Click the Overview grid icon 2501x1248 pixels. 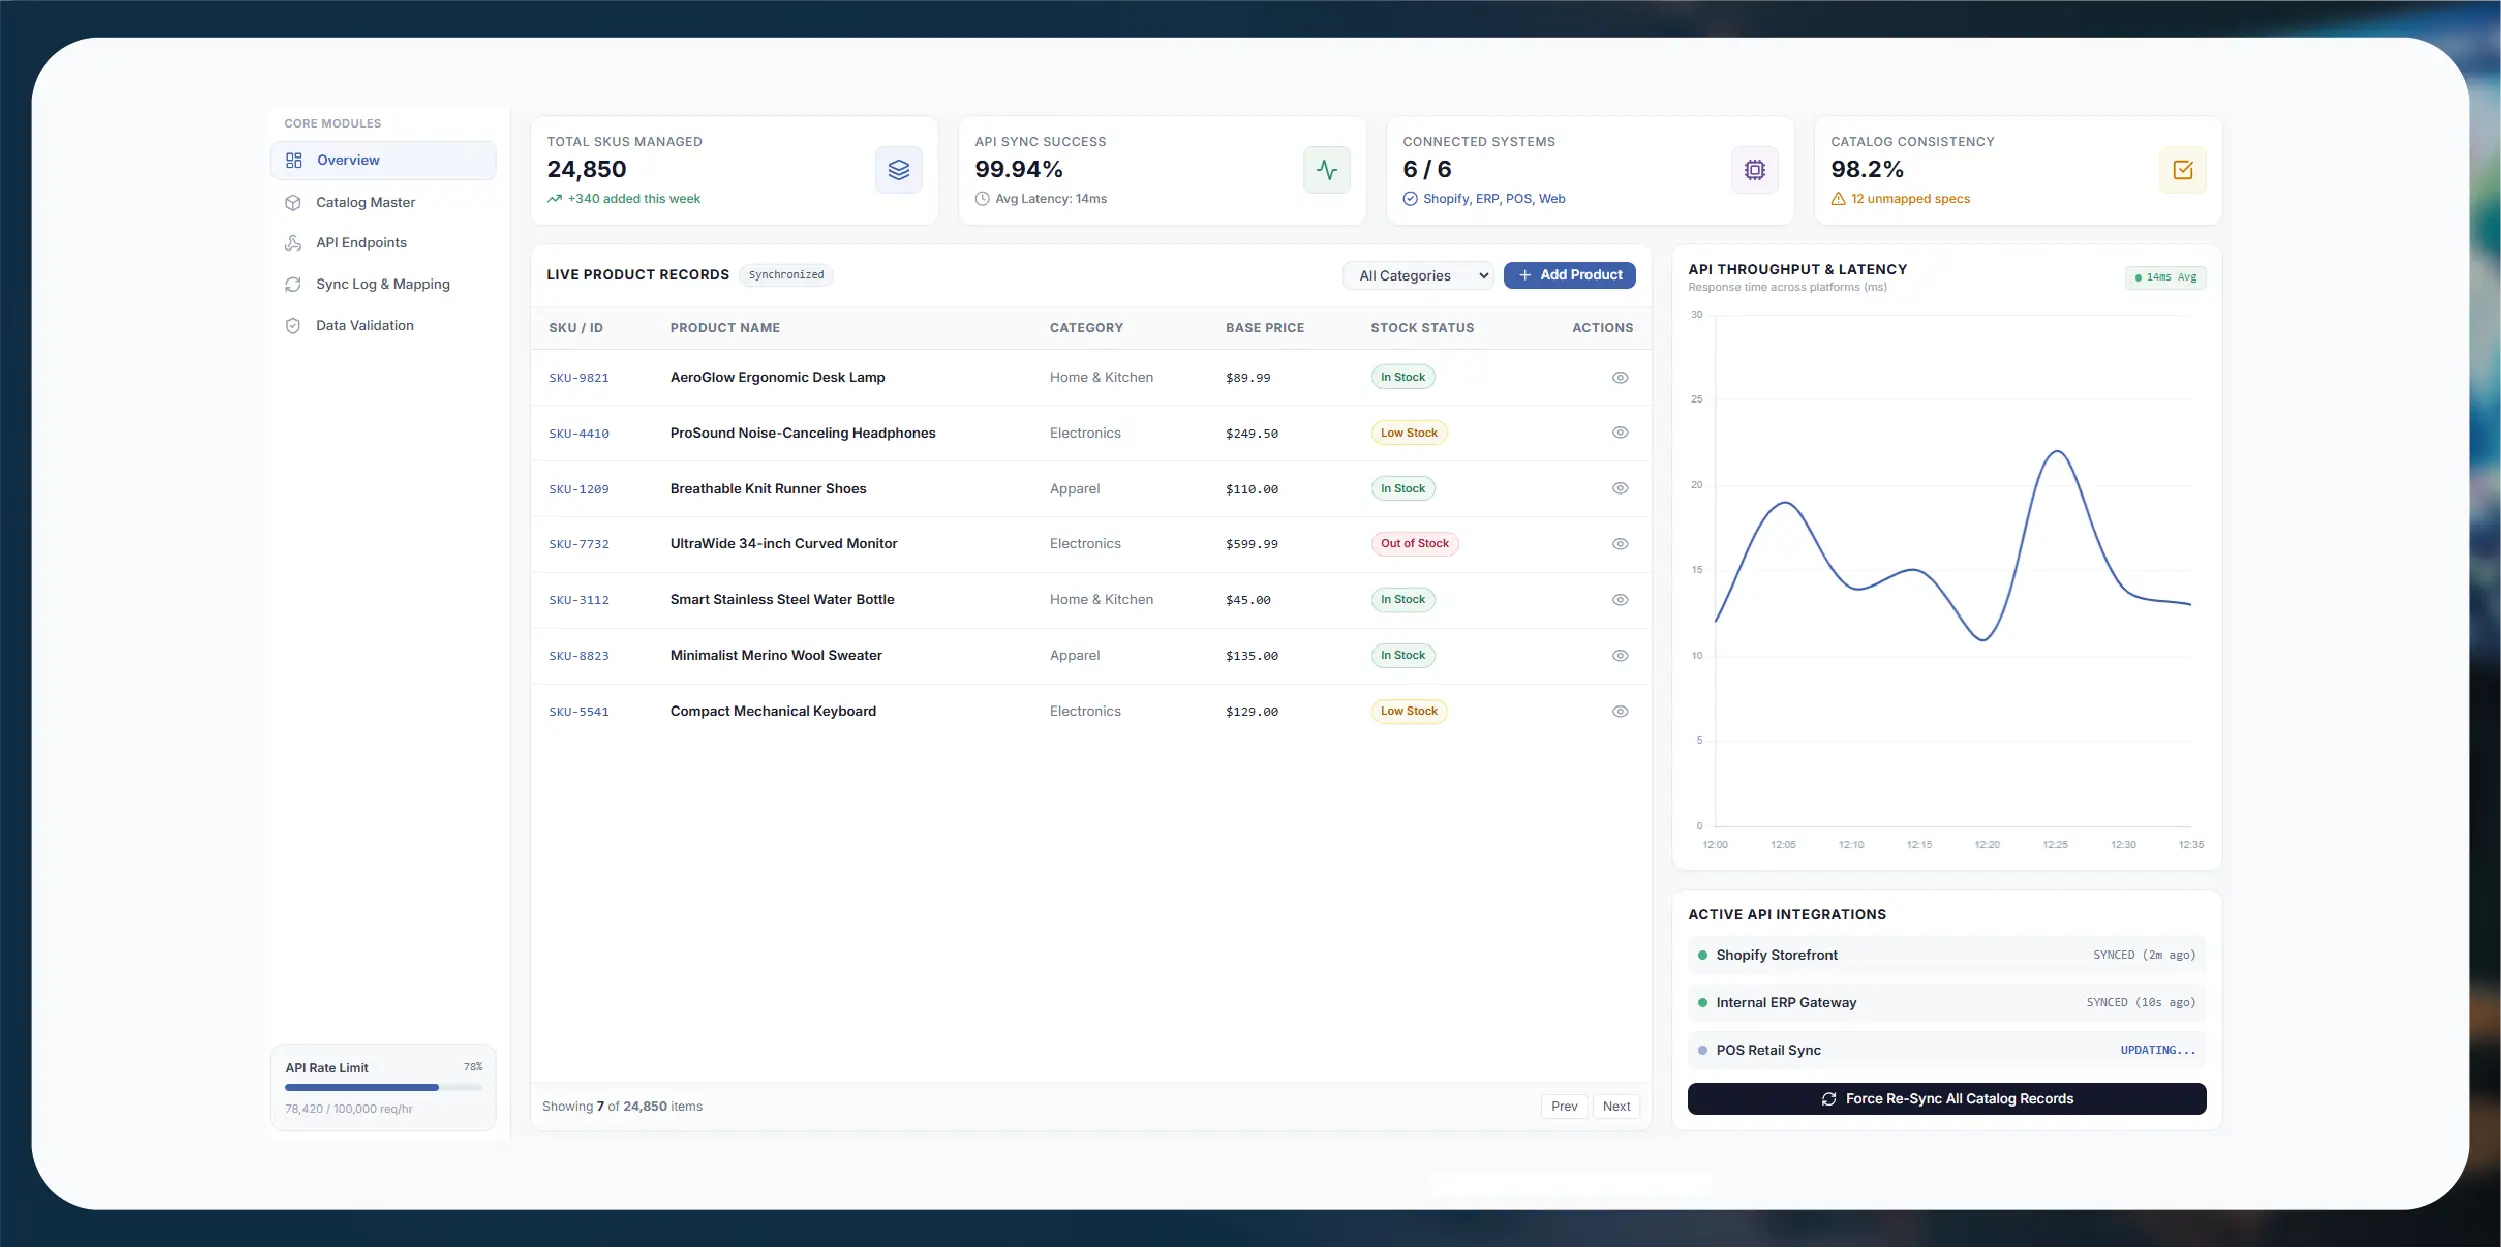pyautogui.click(x=294, y=160)
